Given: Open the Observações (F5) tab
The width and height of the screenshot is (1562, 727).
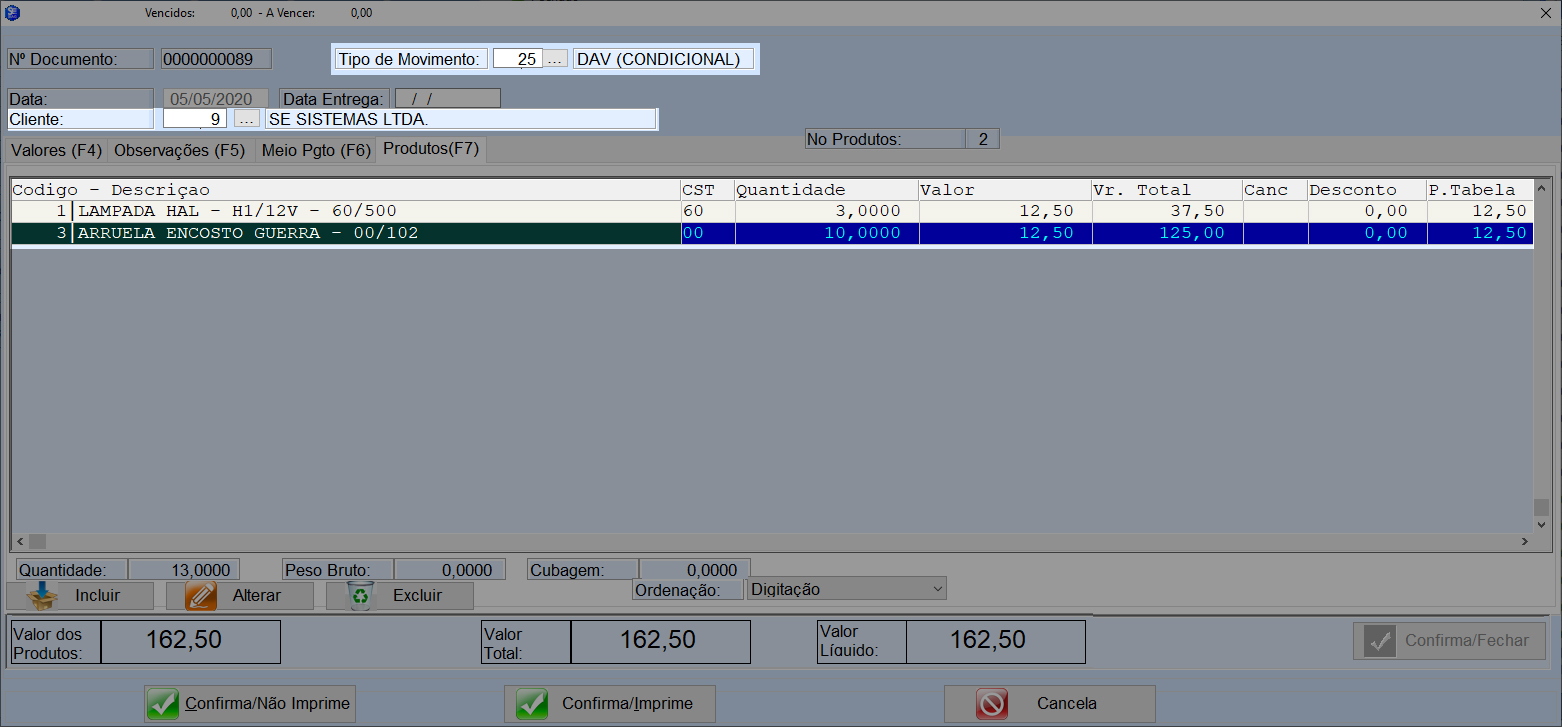Looking at the screenshot, I should click(x=180, y=151).
